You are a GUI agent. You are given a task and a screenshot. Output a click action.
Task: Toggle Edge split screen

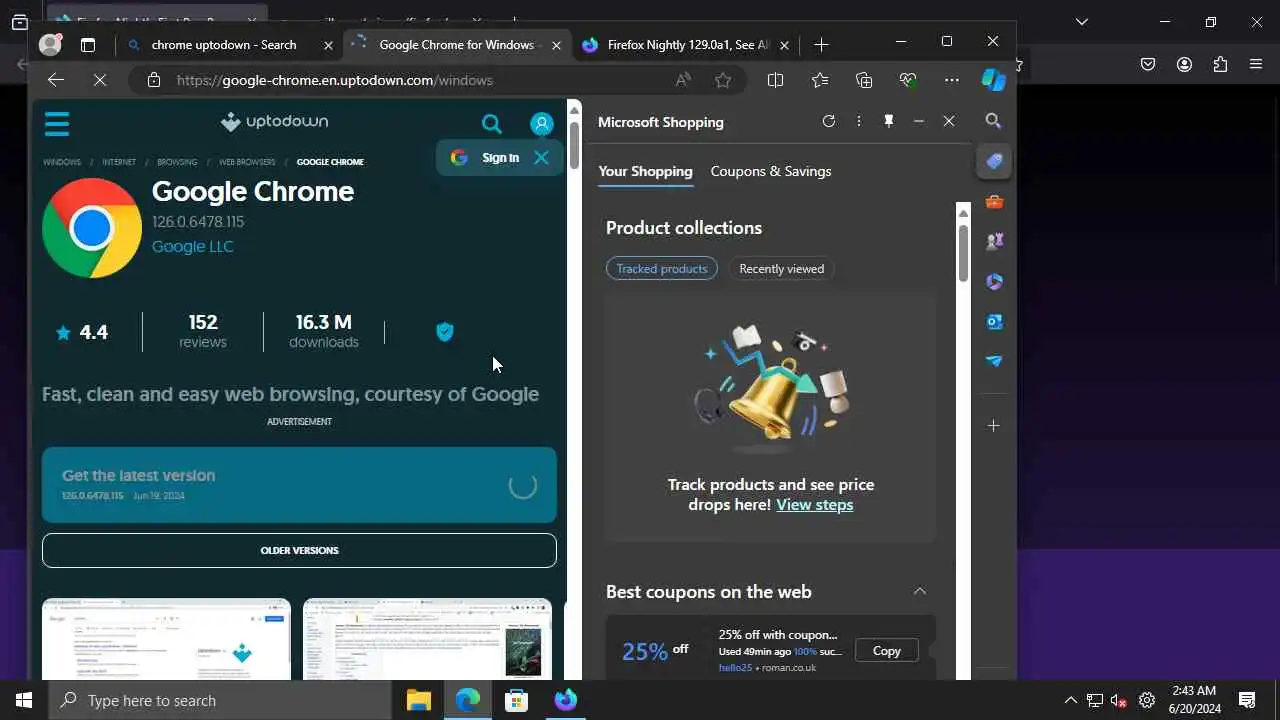pyautogui.click(x=775, y=80)
